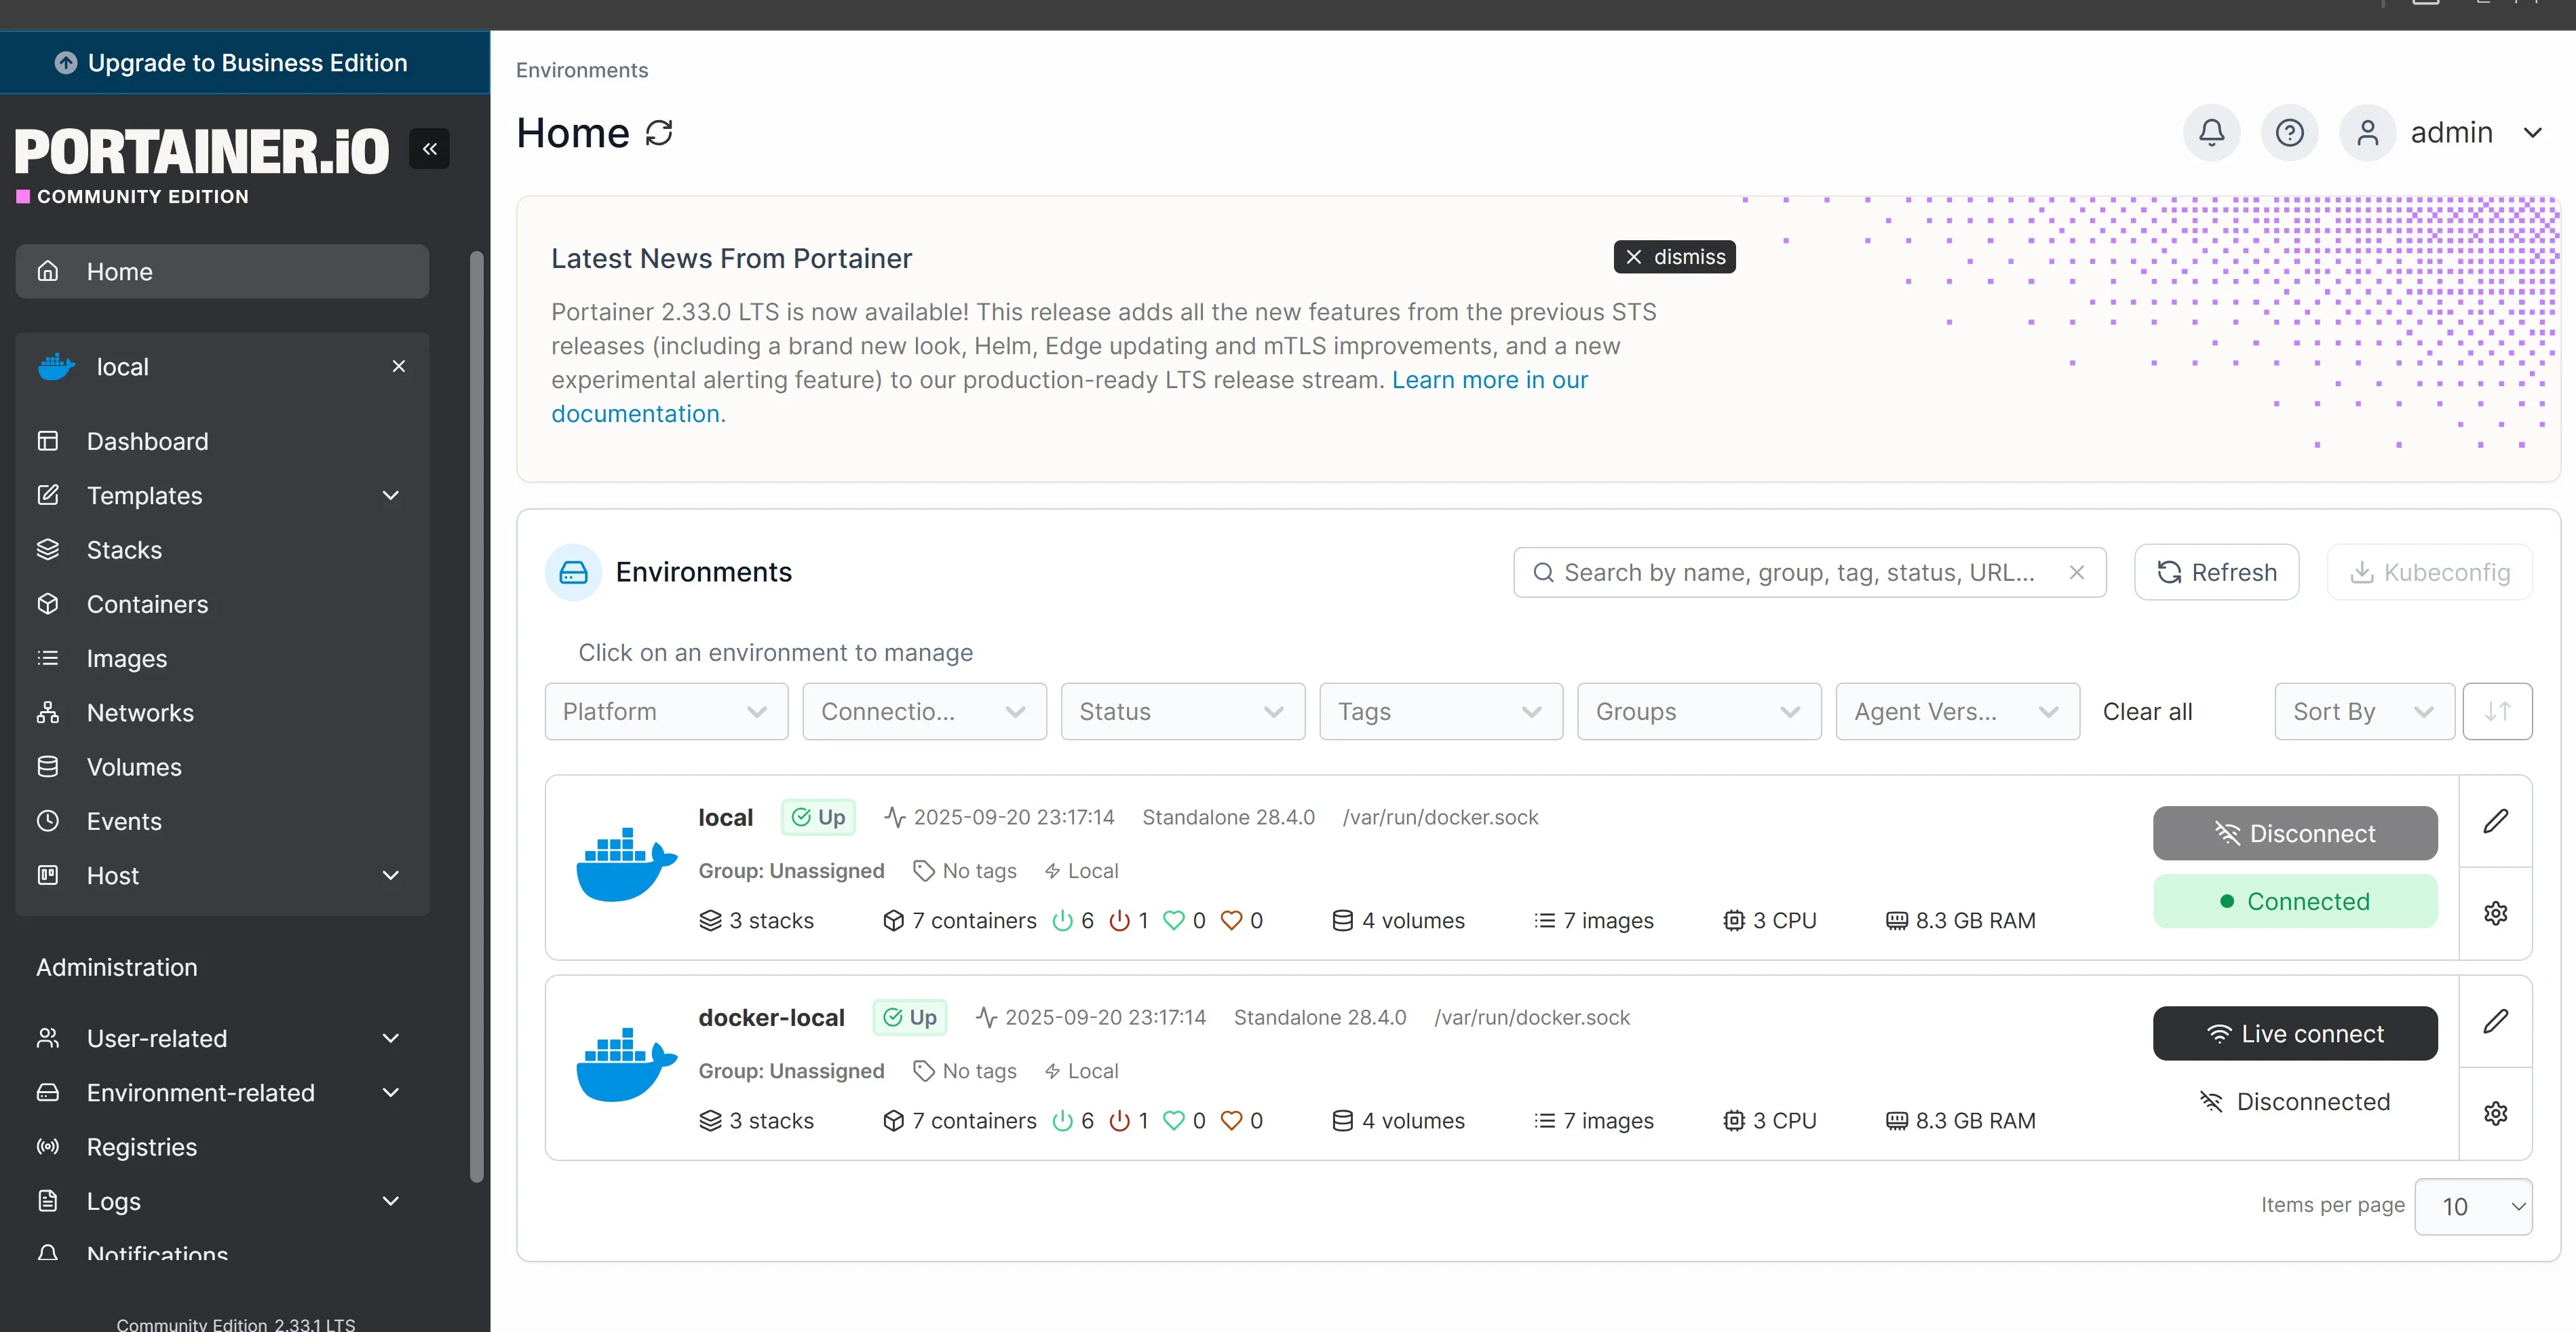Change Items per page dropdown
Viewport: 2576px width, 1332px height.
pyautogui.click(x=2473, y=1206)
